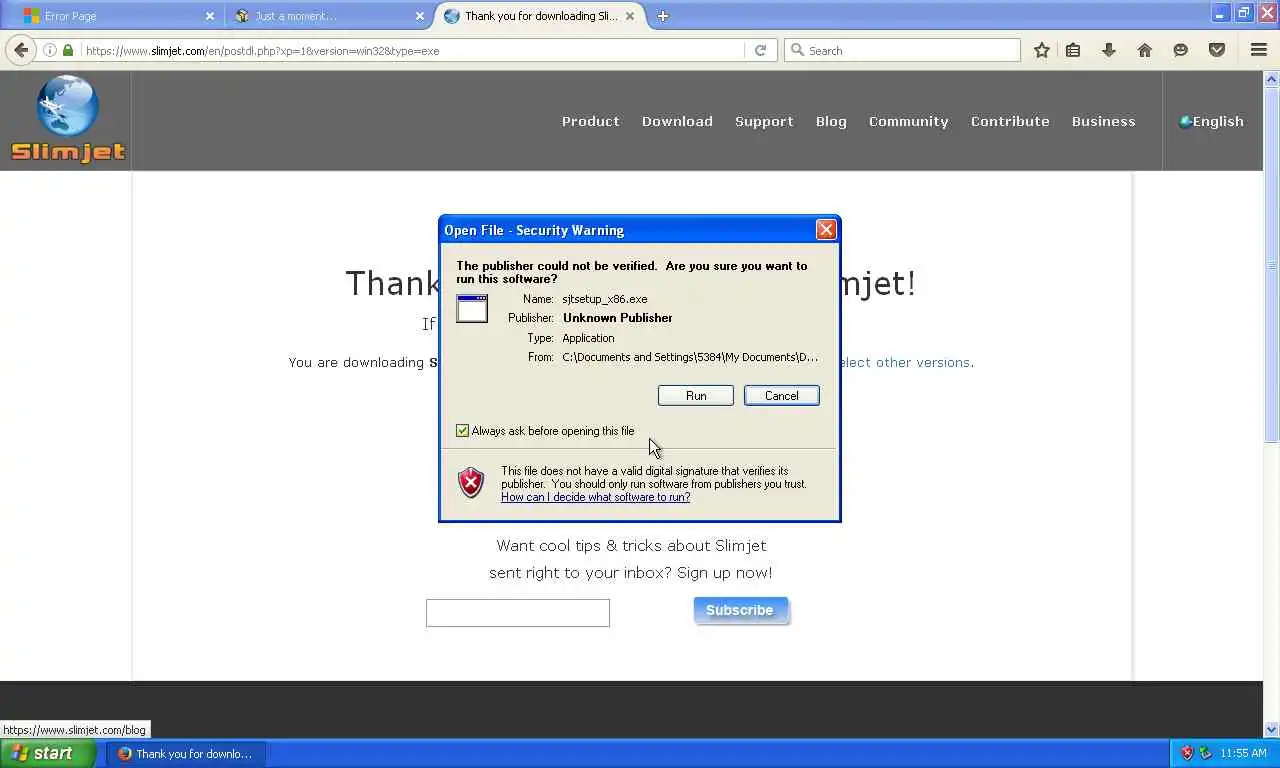The height and width of the screenshot is (768, 1280).
Task: Click the green padlock security icon
Action: (68, 50)
